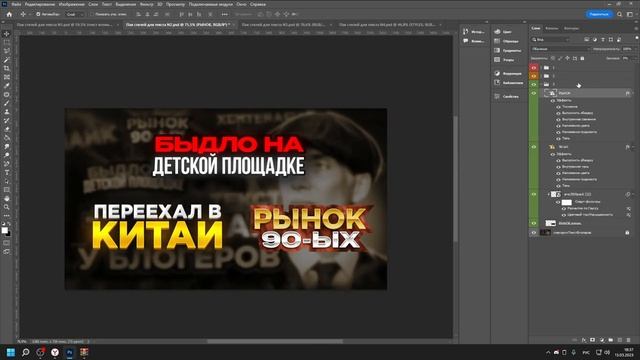The height and width of the screenshot is (360, 640).
Task: Select the Pen tool
Action: [x=7, y=164]
